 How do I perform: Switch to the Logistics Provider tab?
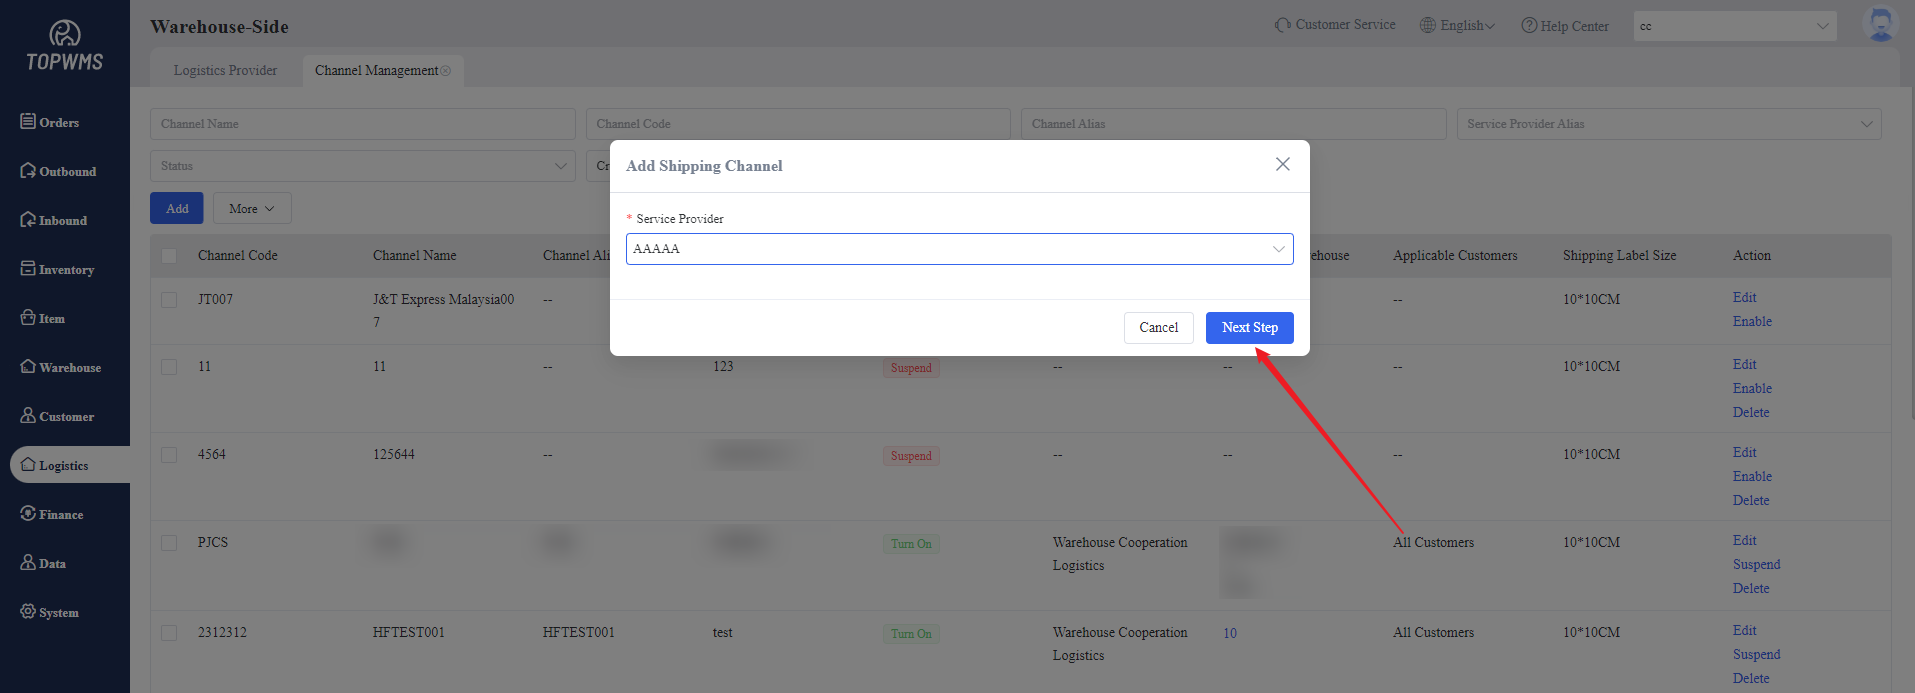[x=225, y=70]
